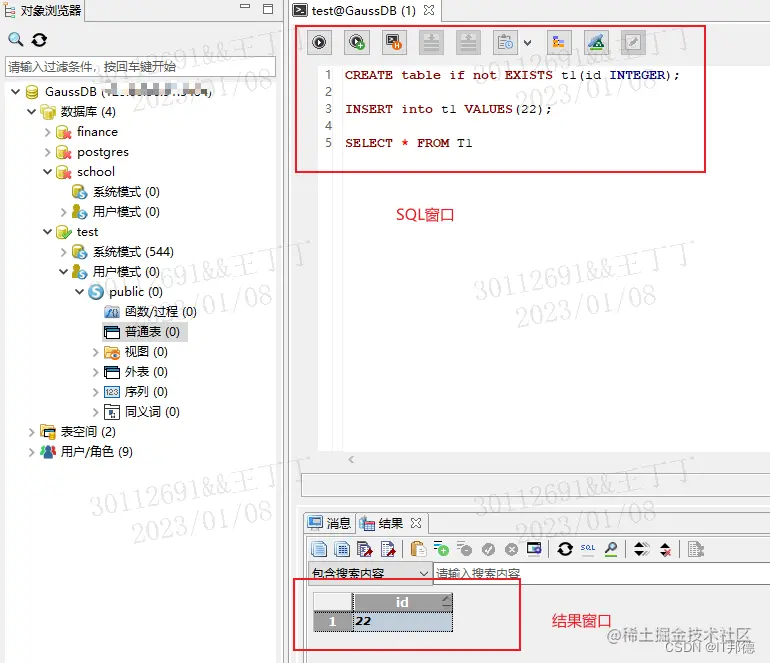
Task: Focus the result search input field
Action: (x=602, y=573)
